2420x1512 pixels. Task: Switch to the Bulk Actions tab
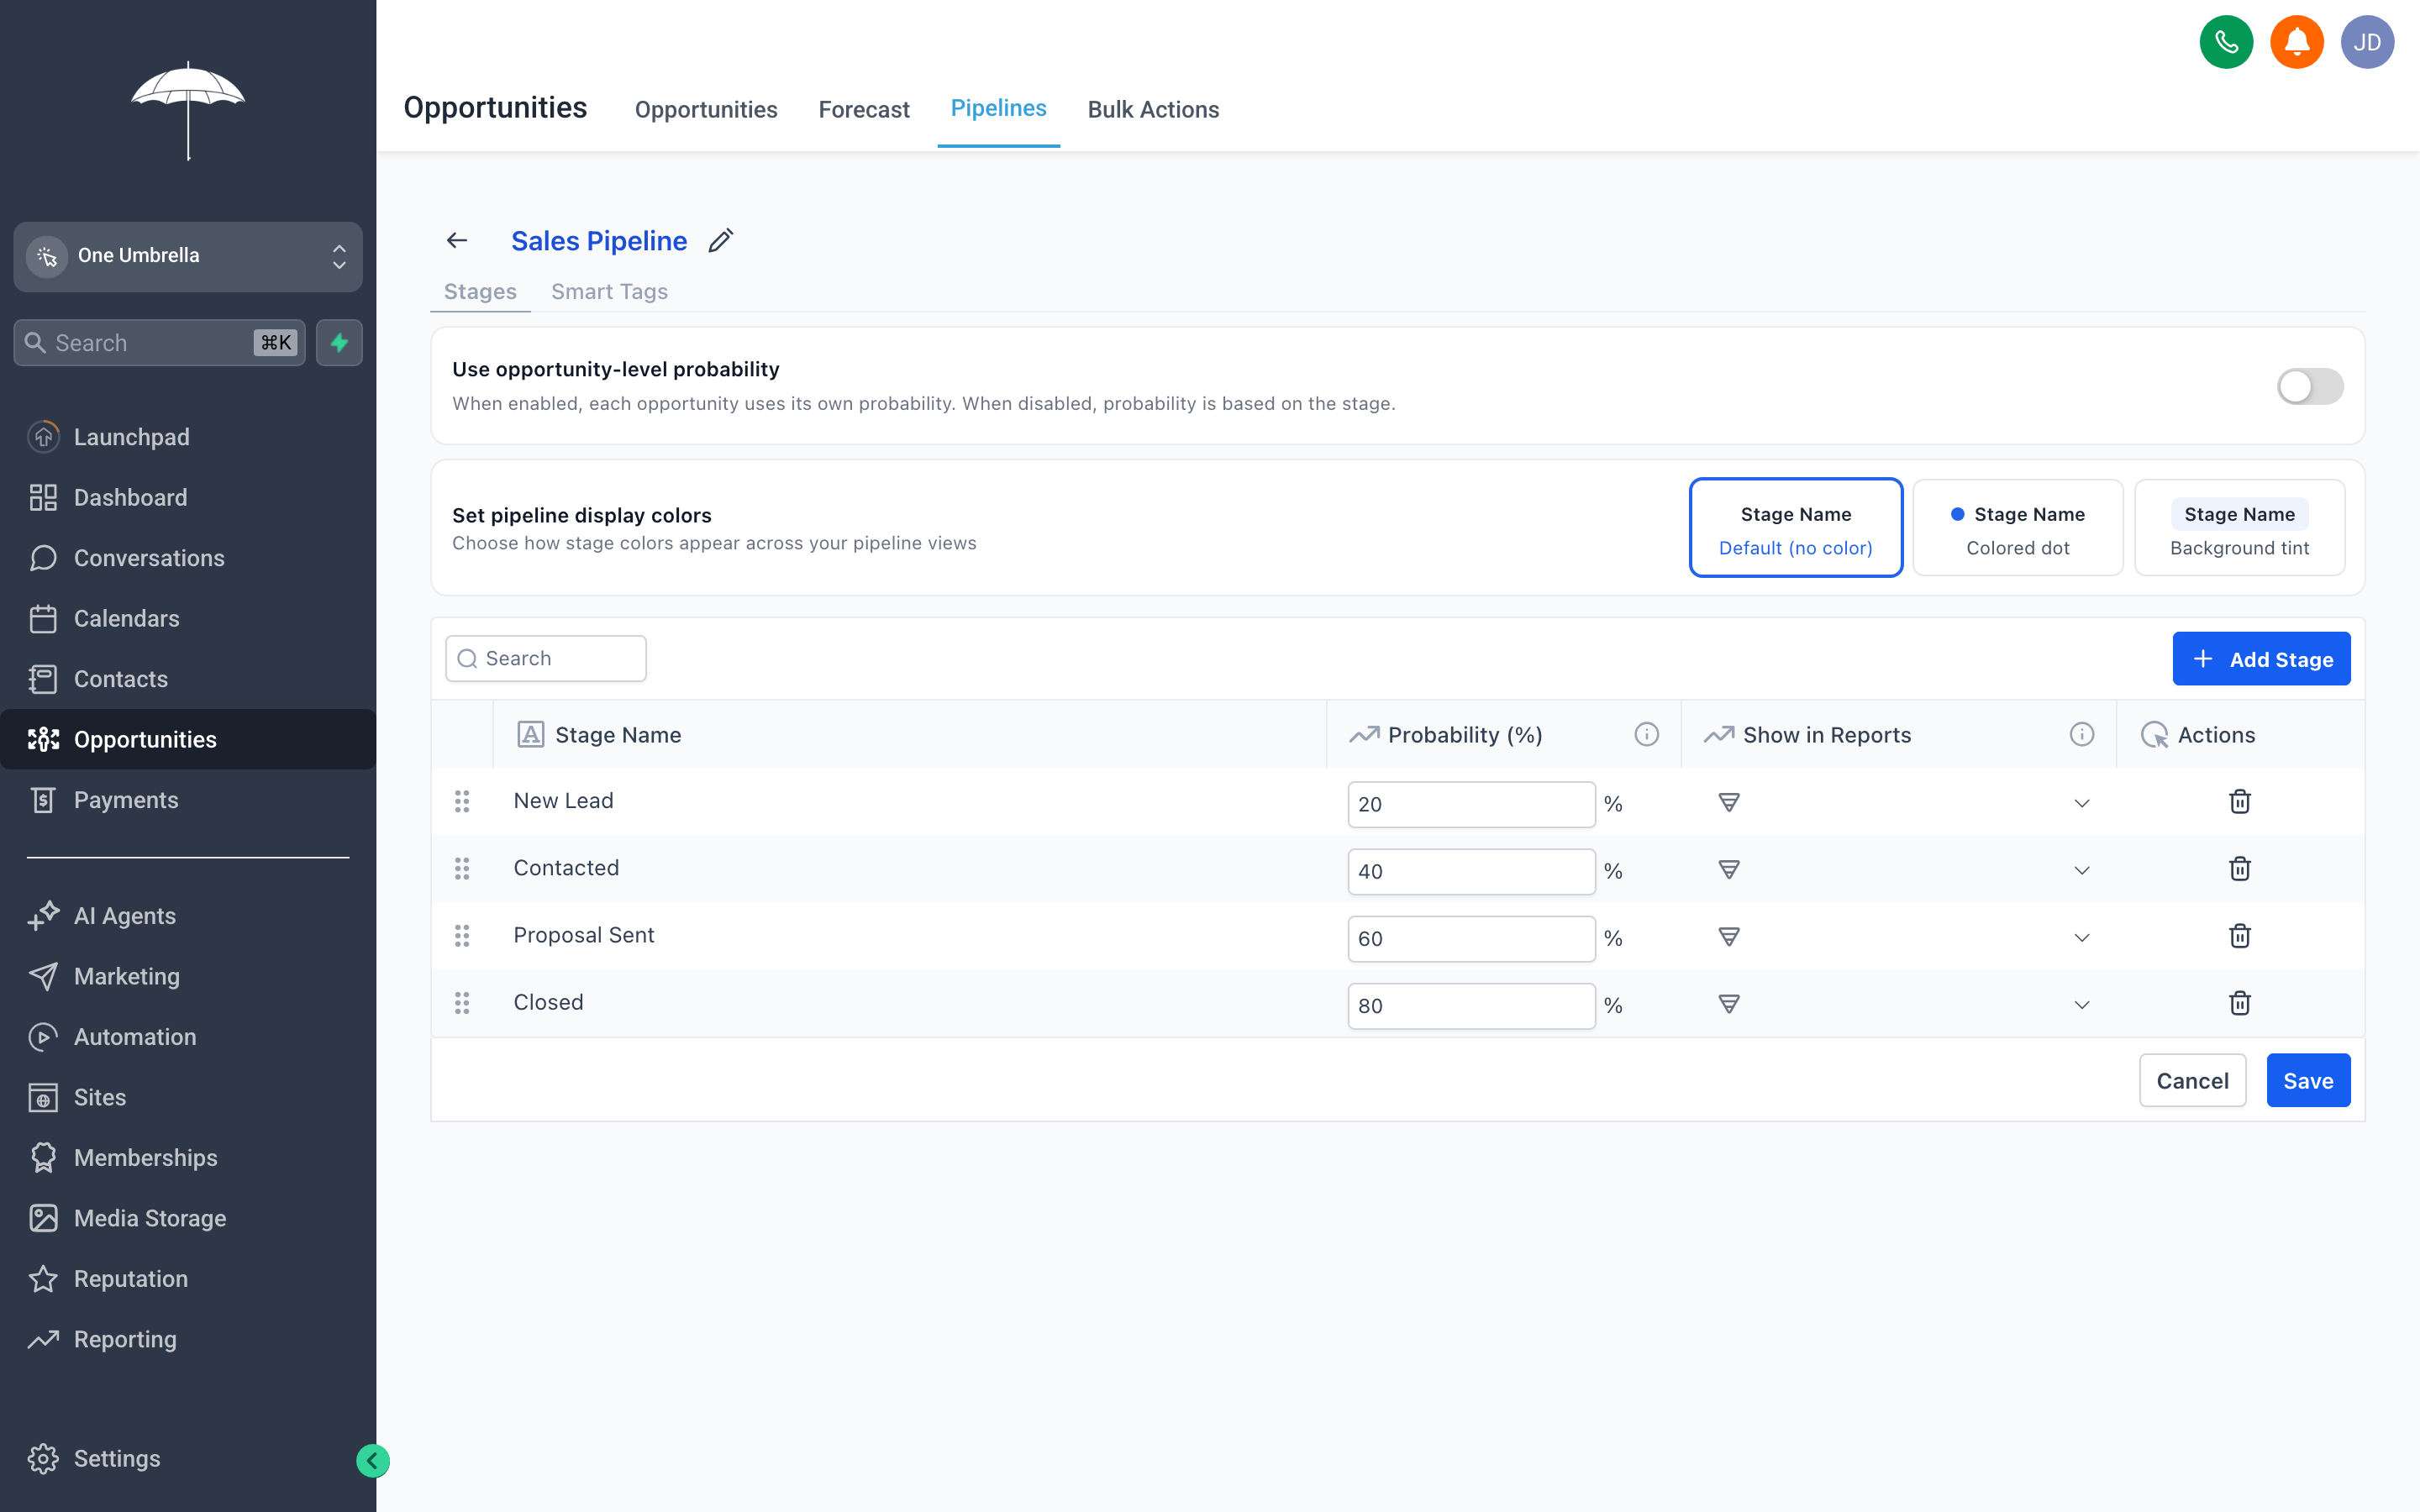point(1153,109)
